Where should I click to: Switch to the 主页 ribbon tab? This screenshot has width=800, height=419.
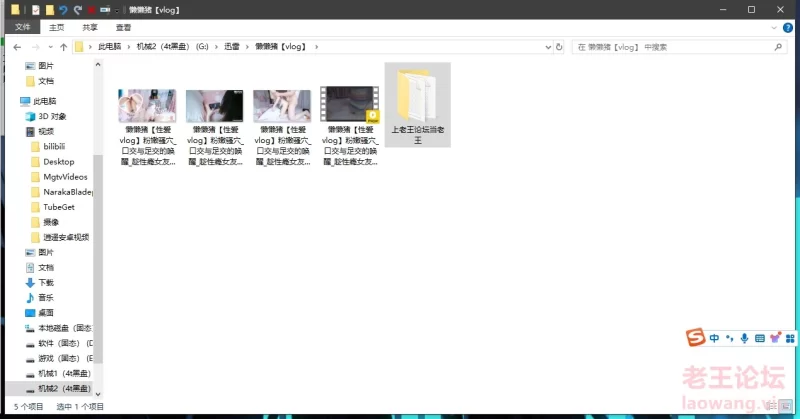point(57,27)
